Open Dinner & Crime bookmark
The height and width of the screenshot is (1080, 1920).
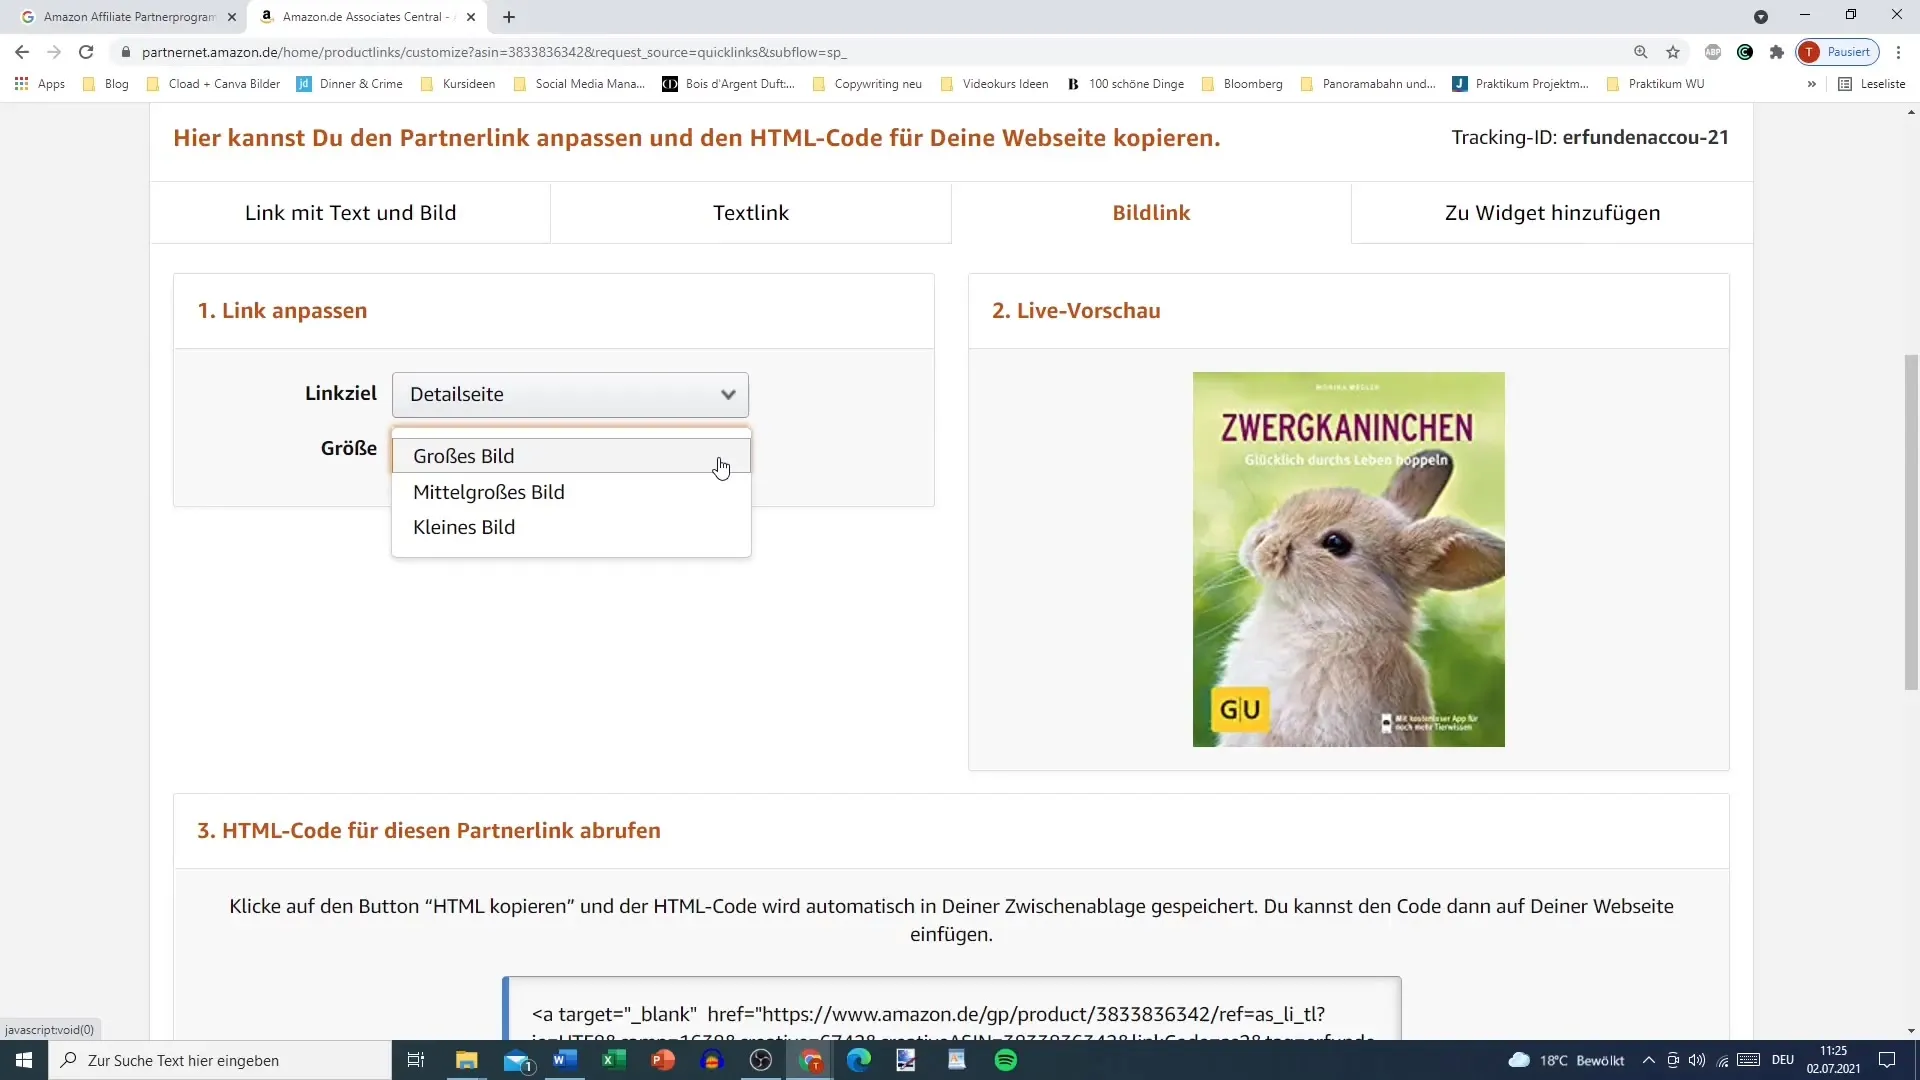pos(350,84)
